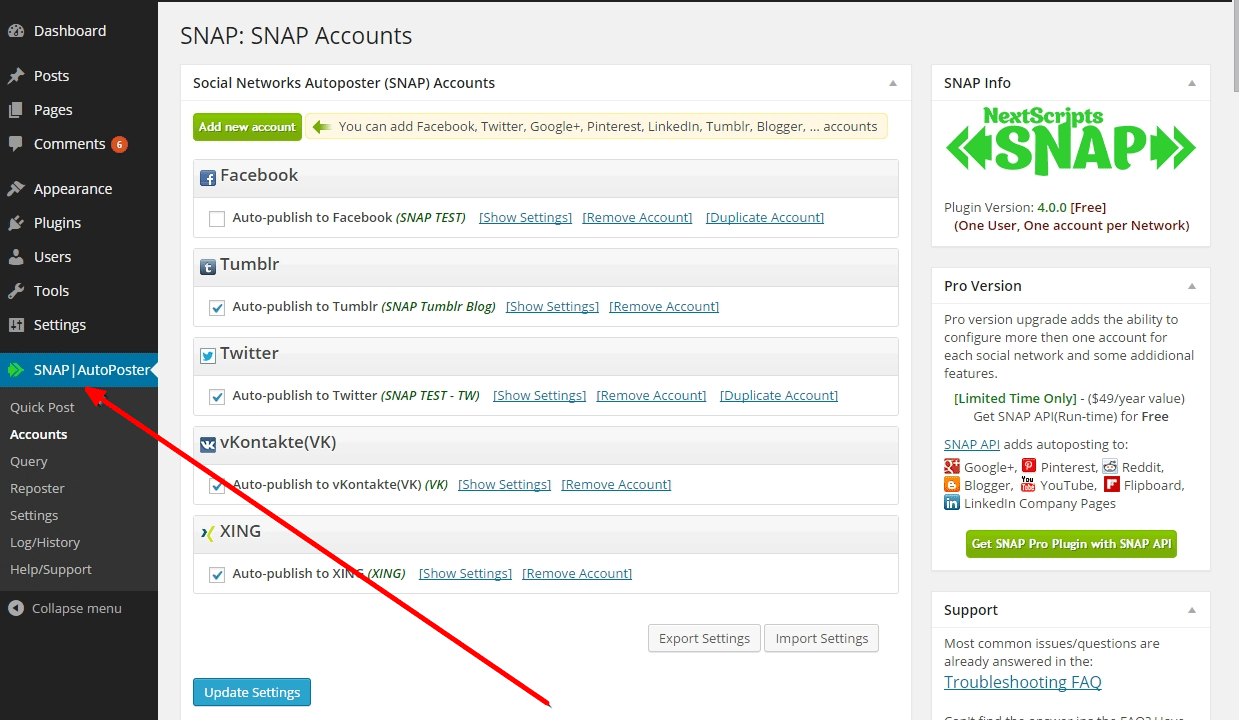This screenshot has height=720, width=1239.
Task: Uncheck Auto-publish to Twitter checkbox
Action: (217, 397)
